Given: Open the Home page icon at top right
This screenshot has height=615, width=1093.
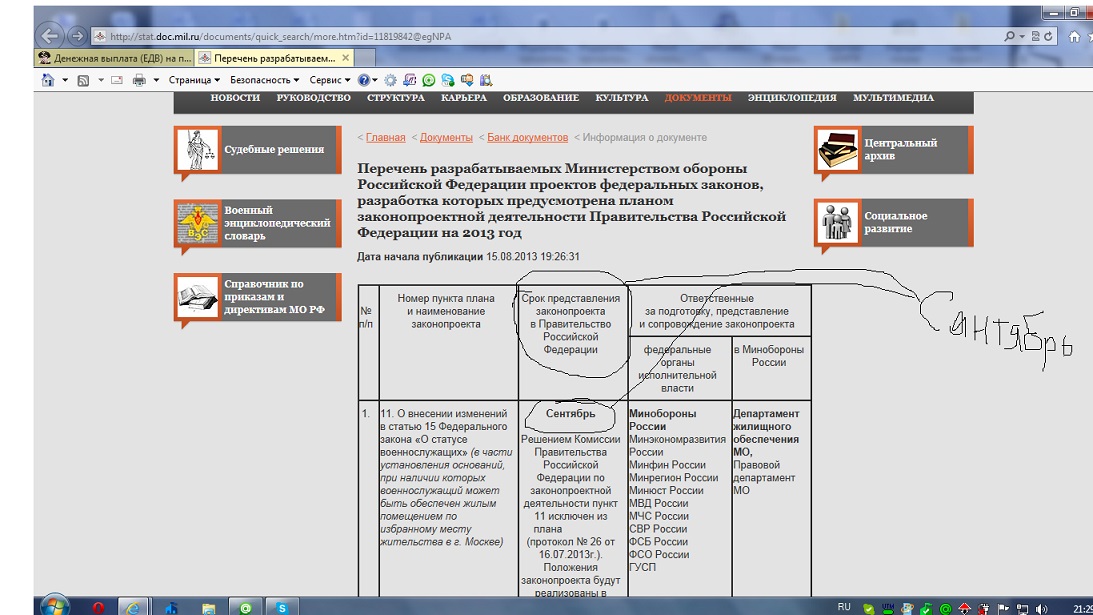Looking at the screenshot, I should point(1074,36).
